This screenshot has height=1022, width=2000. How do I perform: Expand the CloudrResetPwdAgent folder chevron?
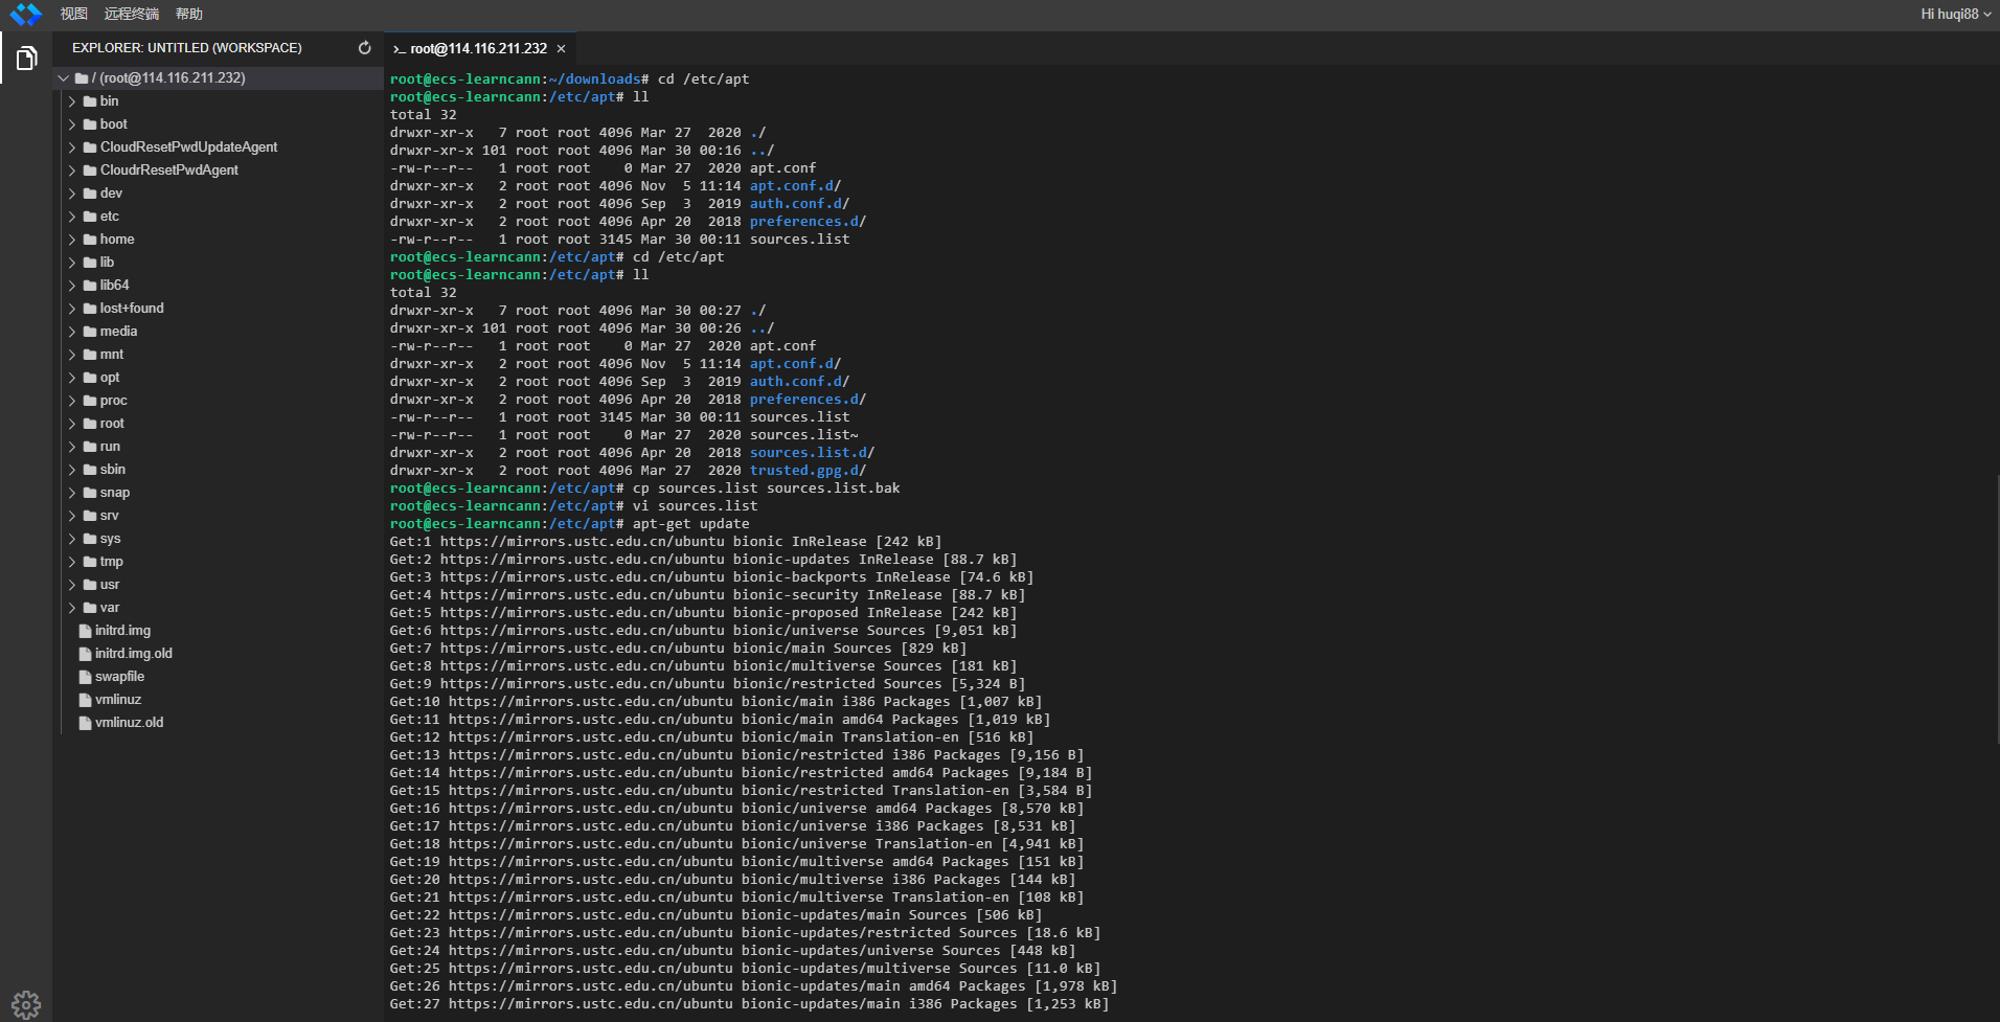(72, 170)
